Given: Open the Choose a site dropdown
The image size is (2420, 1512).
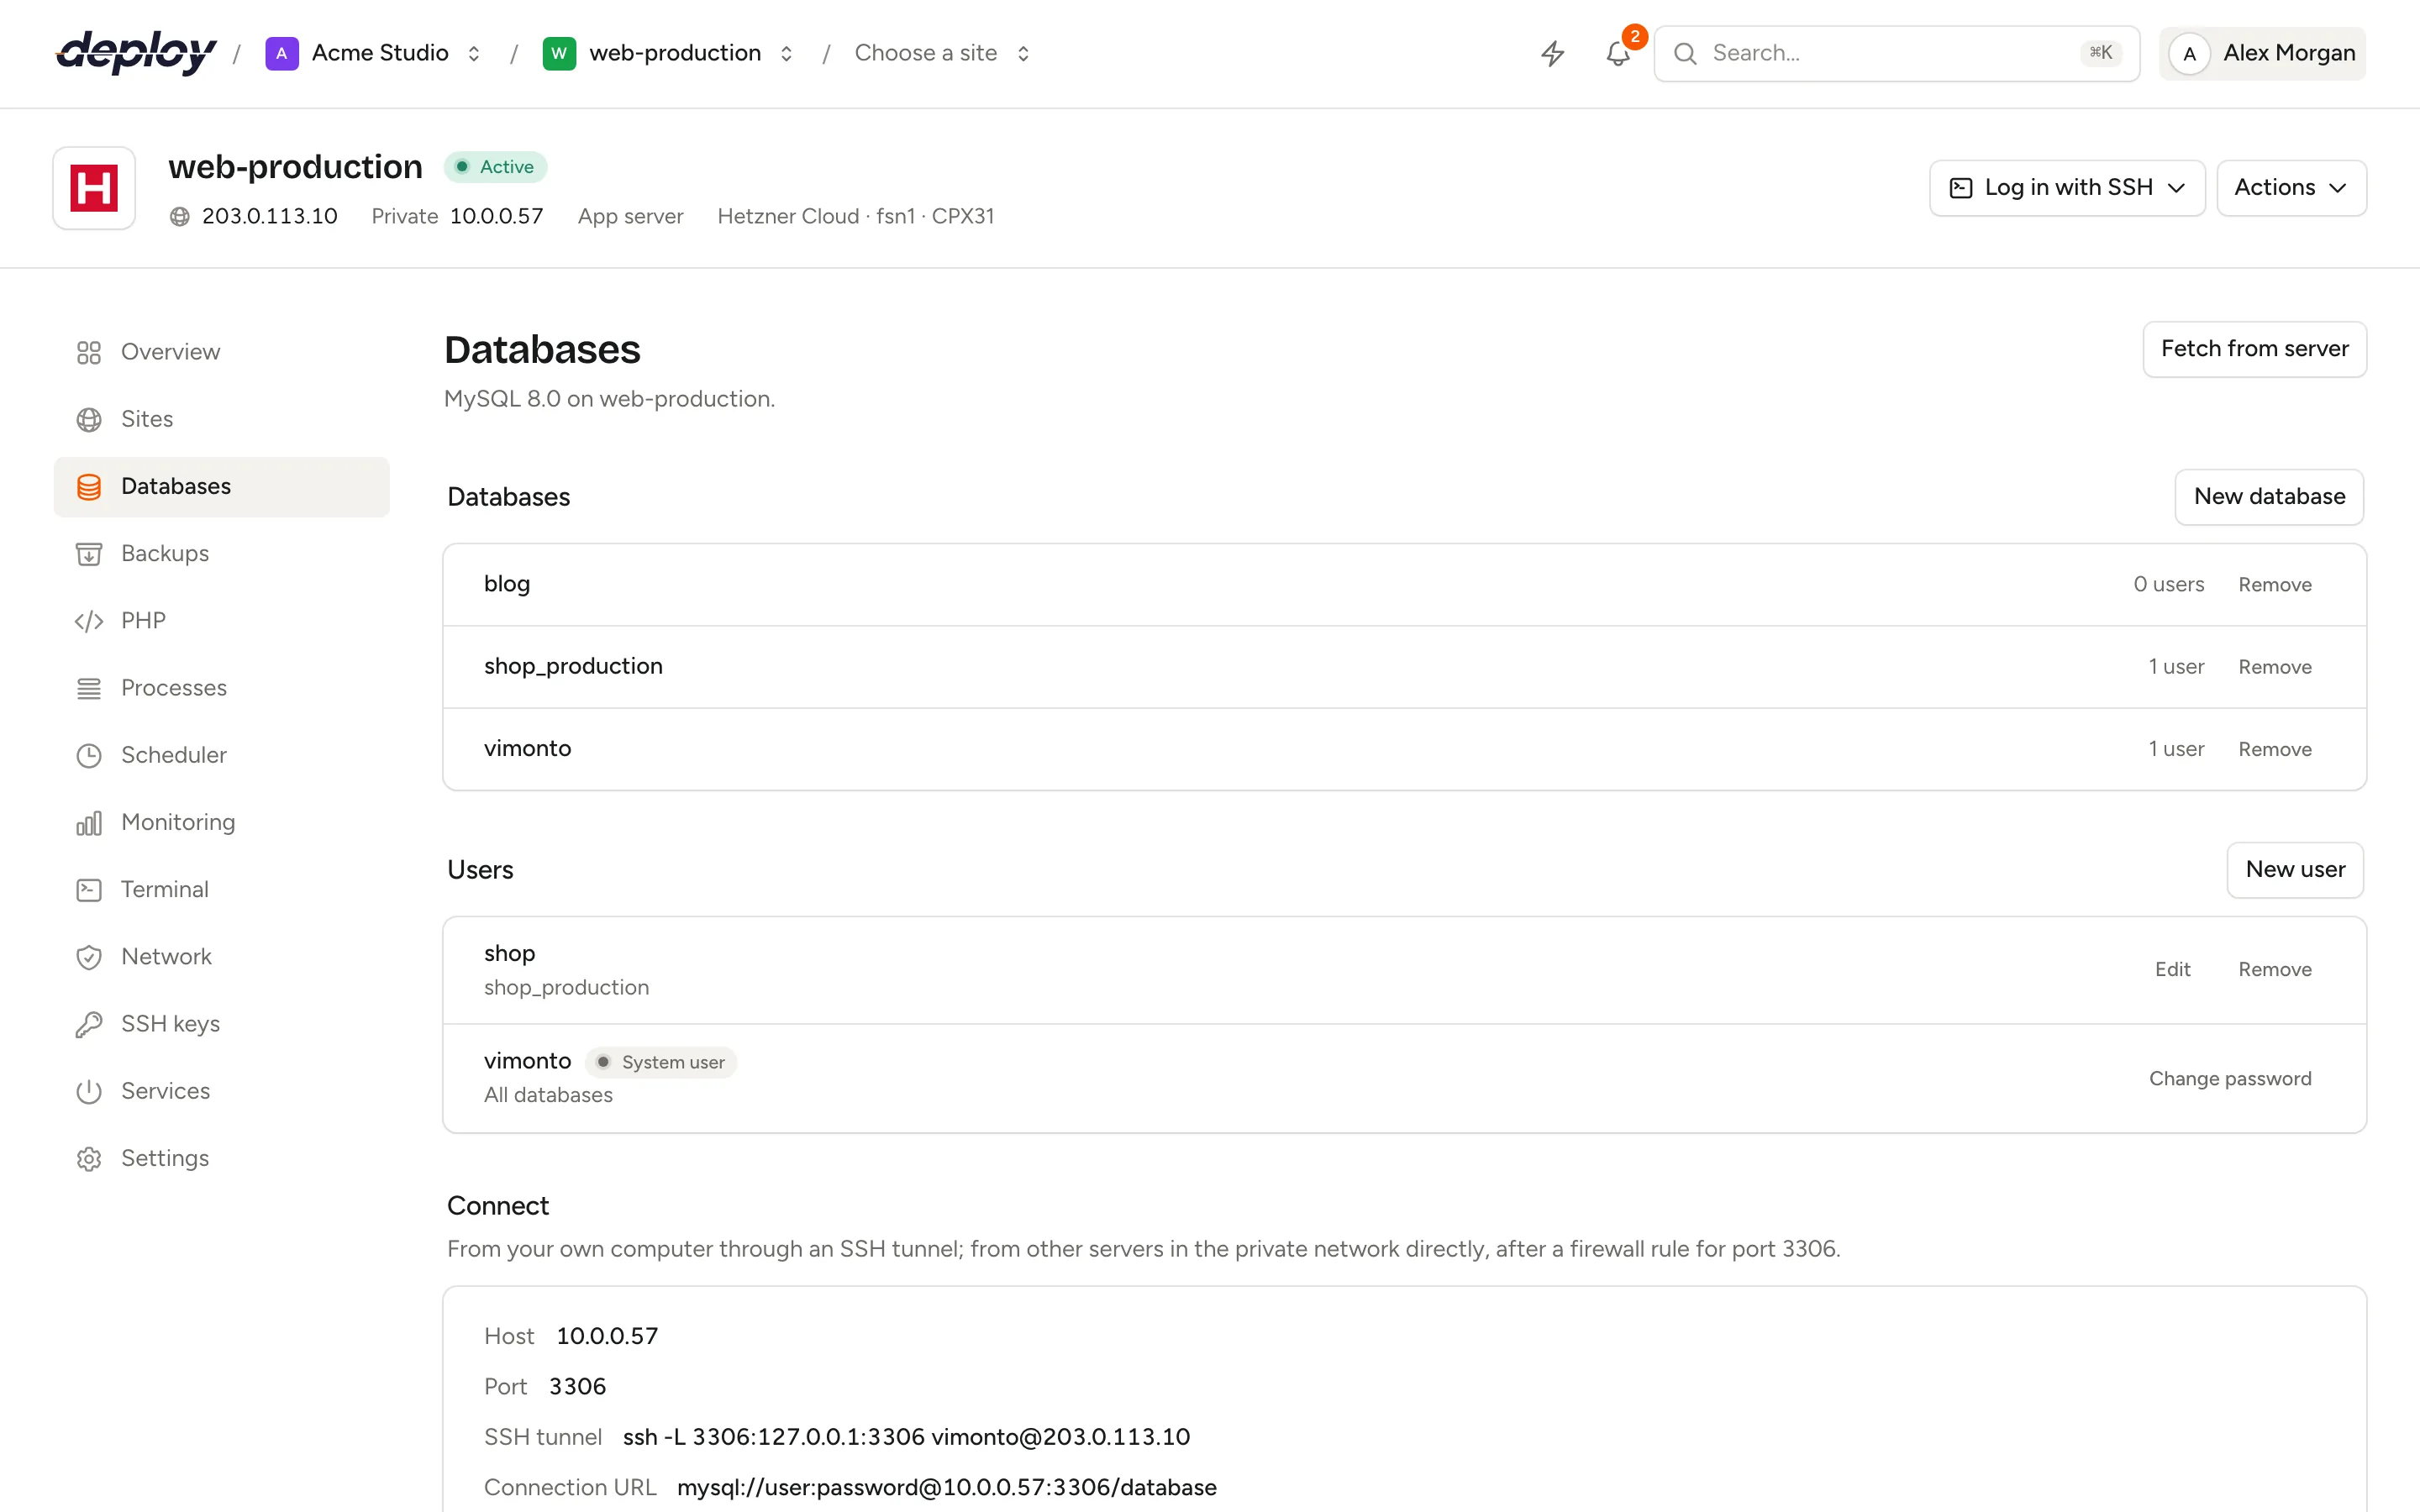Looking at the screenshot, I should tap(942, 53).
